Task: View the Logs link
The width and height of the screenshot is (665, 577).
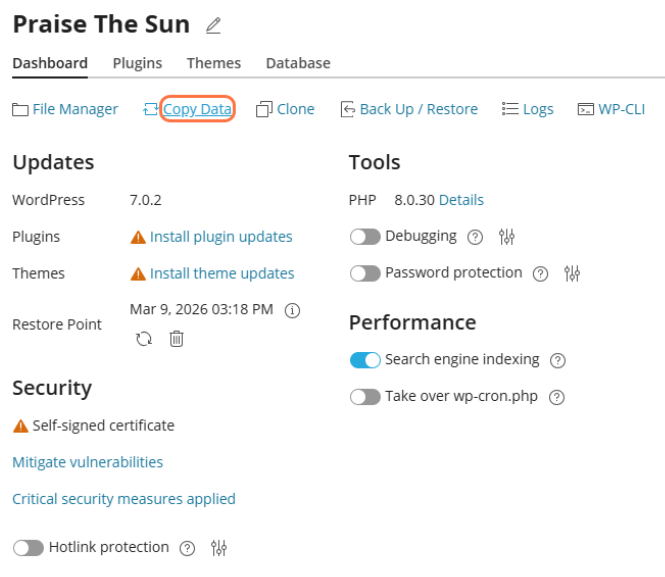Action: [x=538, y=109]
